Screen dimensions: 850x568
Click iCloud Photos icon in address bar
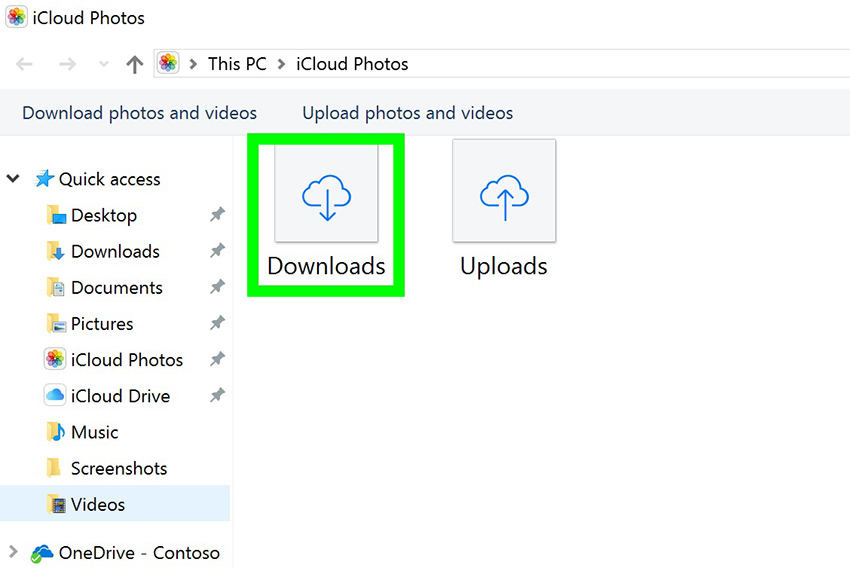pos(168,63)
